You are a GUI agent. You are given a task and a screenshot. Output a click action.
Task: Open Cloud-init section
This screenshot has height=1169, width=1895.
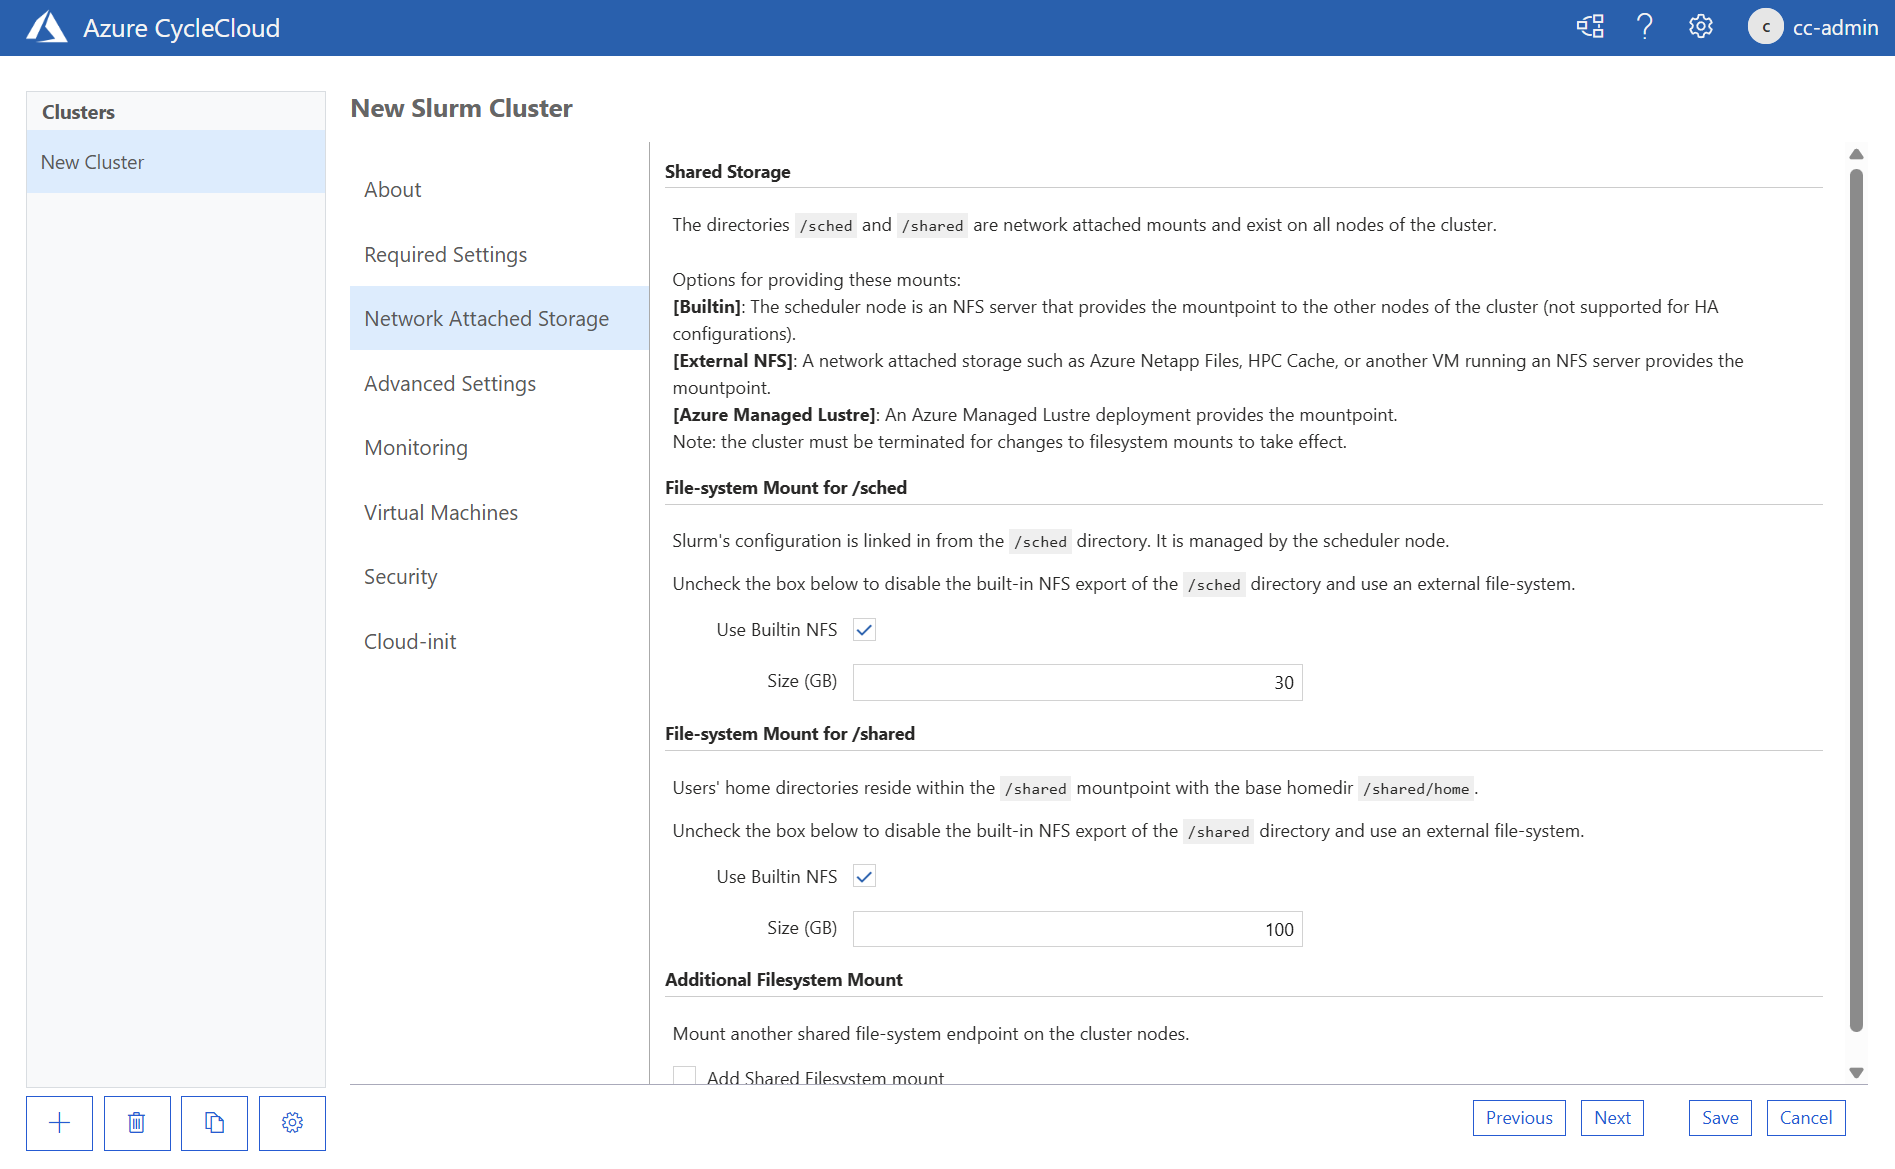[x=499, y=642]
